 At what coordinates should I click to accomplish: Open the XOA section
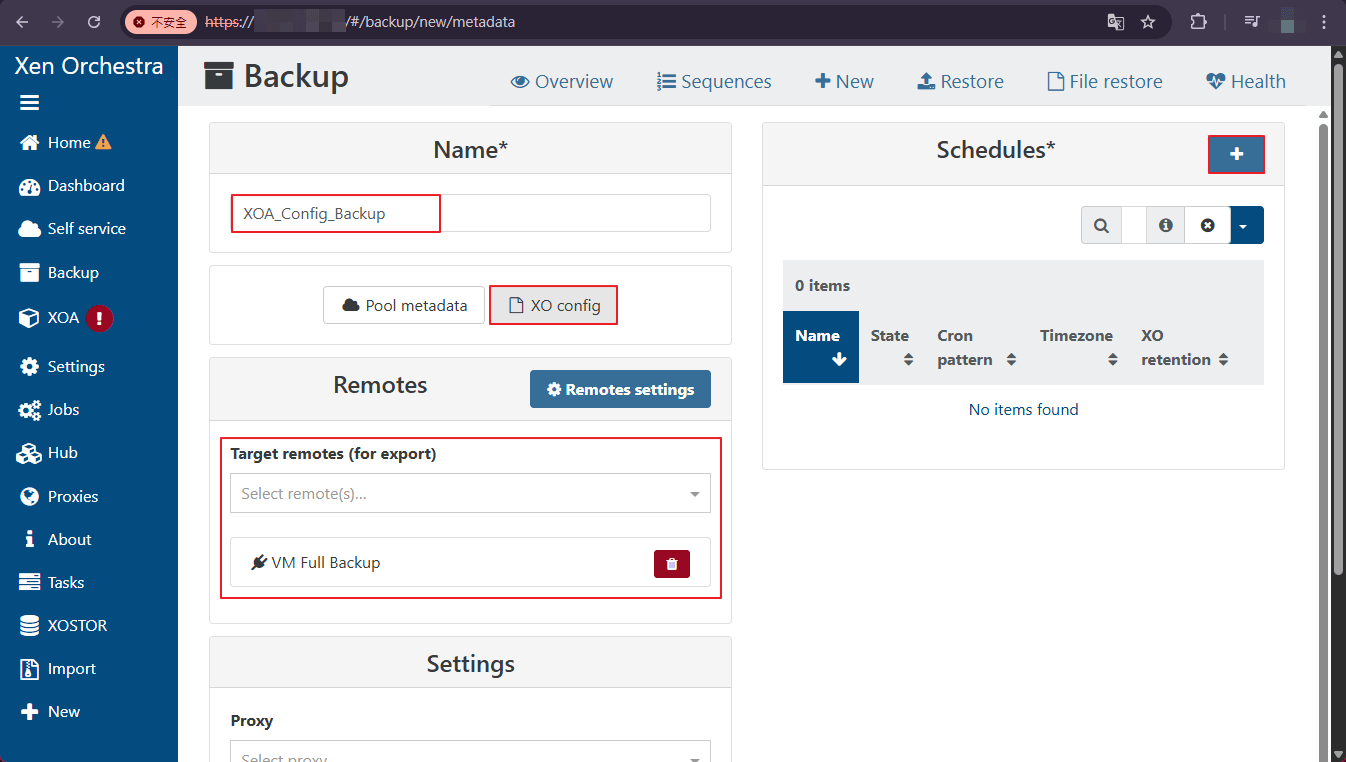pyautogui.click(x=49, y=318)
